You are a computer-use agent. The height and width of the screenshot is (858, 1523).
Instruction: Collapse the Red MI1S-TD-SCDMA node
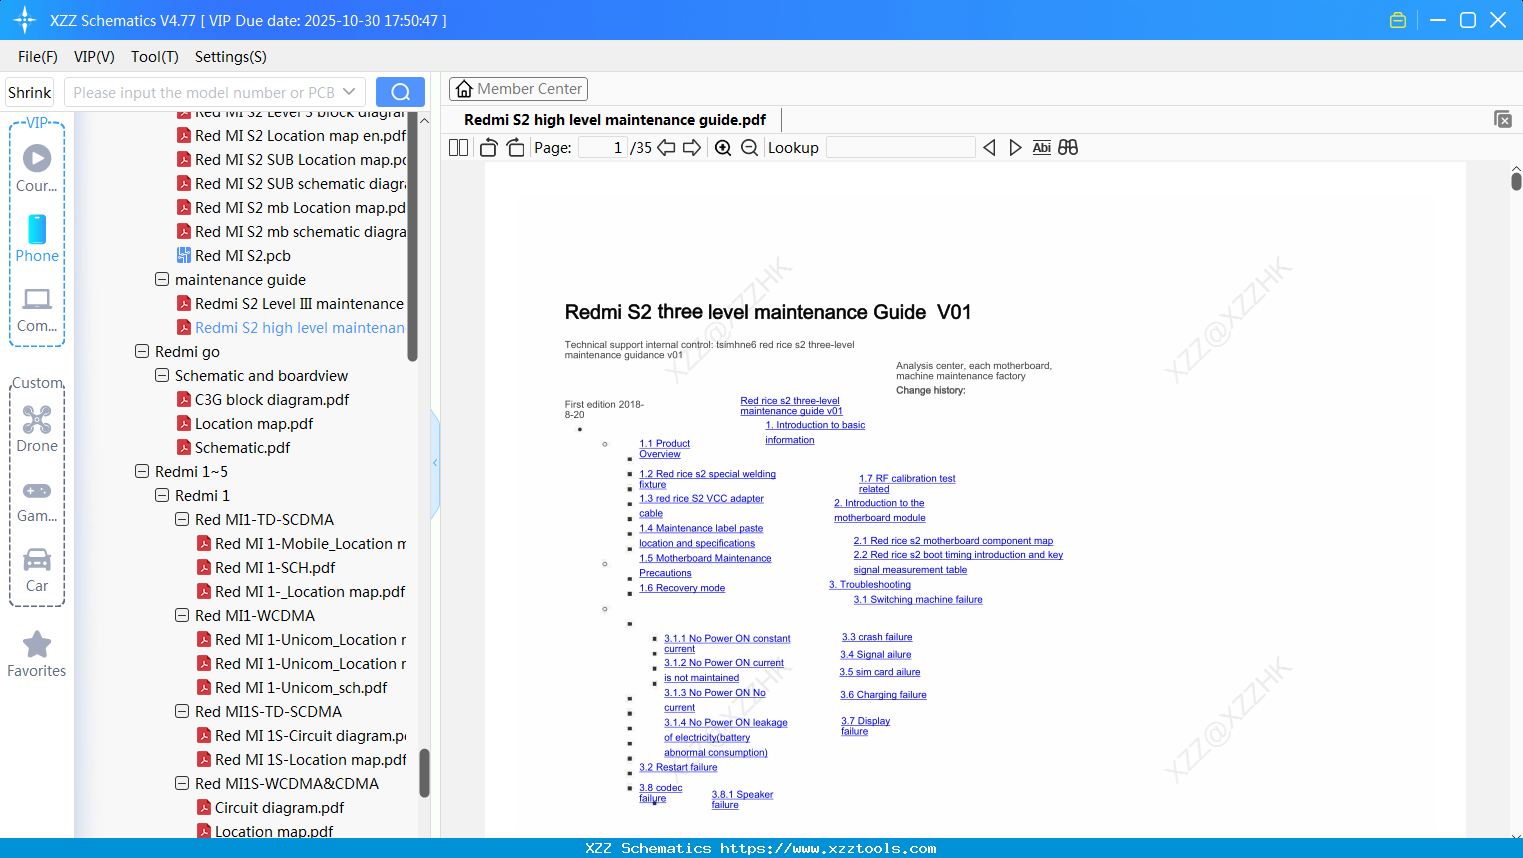(x=182, y=711)
